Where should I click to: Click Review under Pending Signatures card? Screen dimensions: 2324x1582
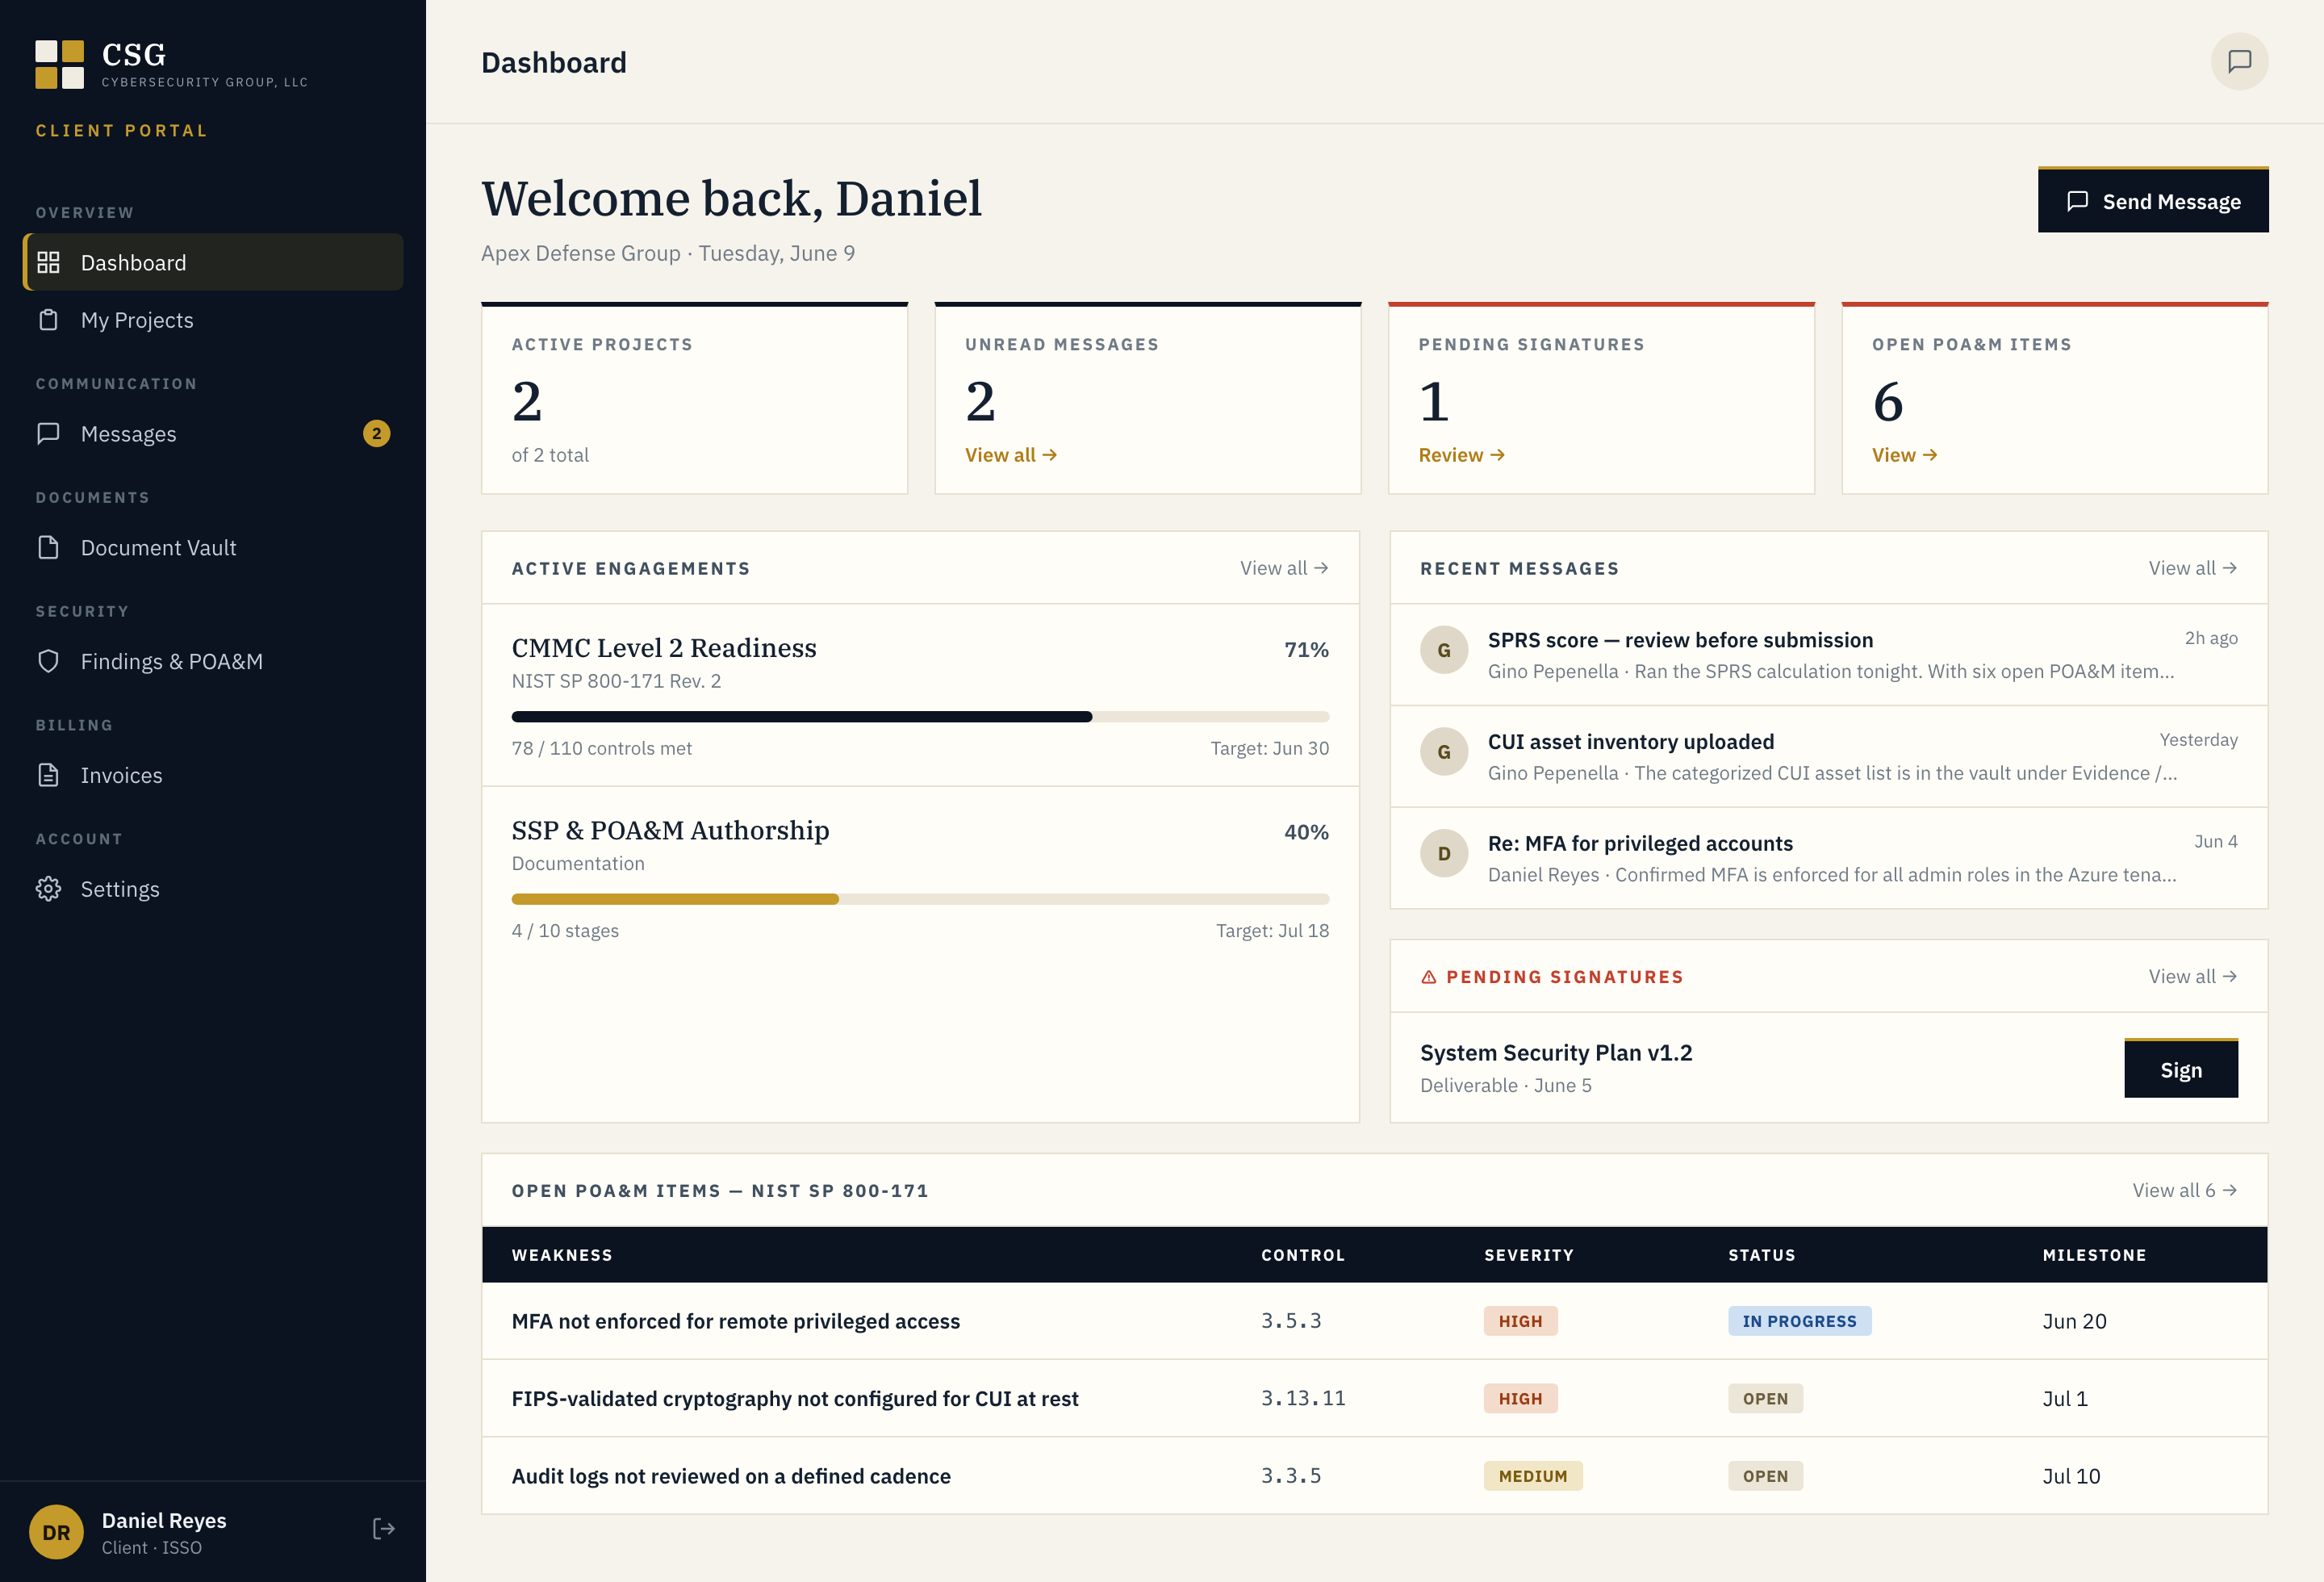tap(1462, 455)
